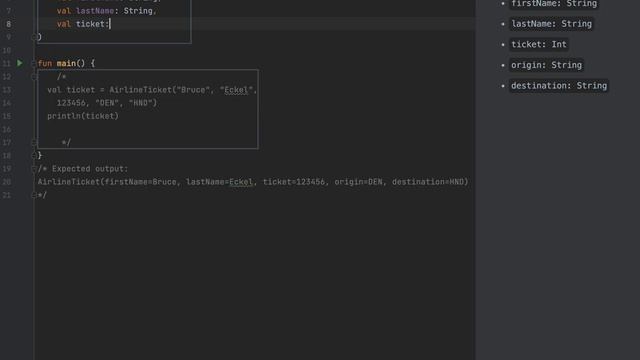Click the underlined "Eckel" string on line 13

click(236, 90)
